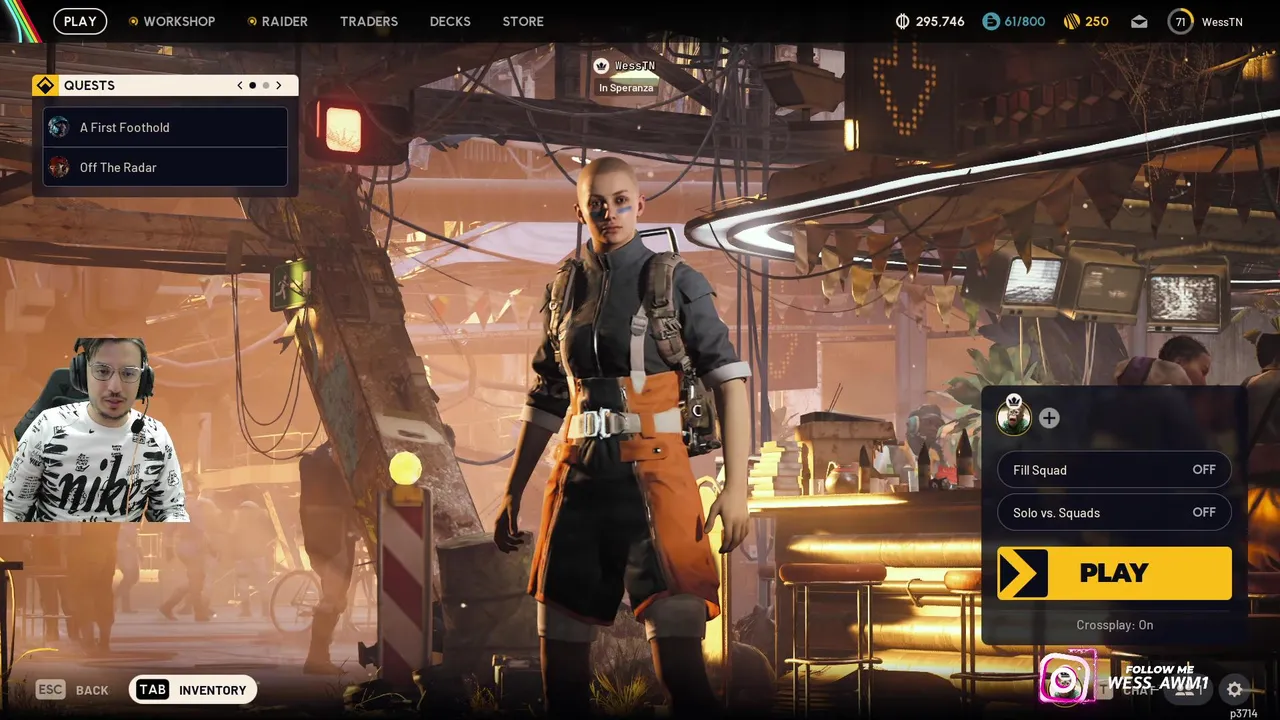Open the level 71 profile ring
The image size is (1280, 720).
[x=1180, y=21]
